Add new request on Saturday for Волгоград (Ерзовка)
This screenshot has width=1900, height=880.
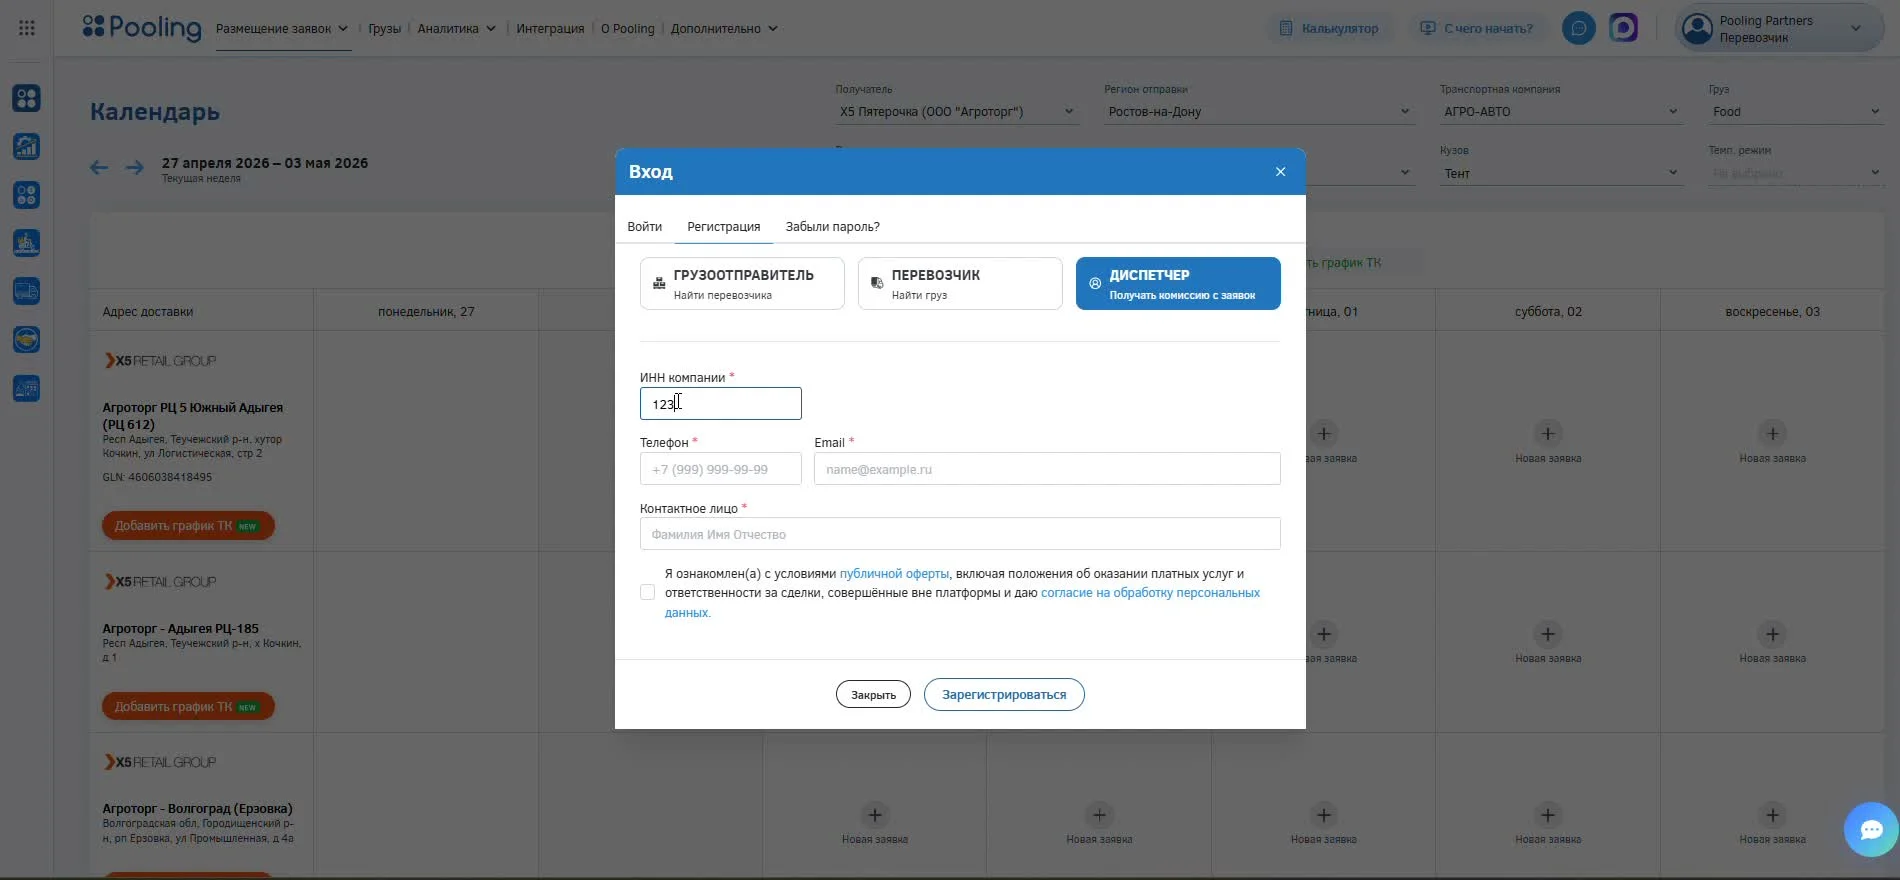[x=1548, y=822]
